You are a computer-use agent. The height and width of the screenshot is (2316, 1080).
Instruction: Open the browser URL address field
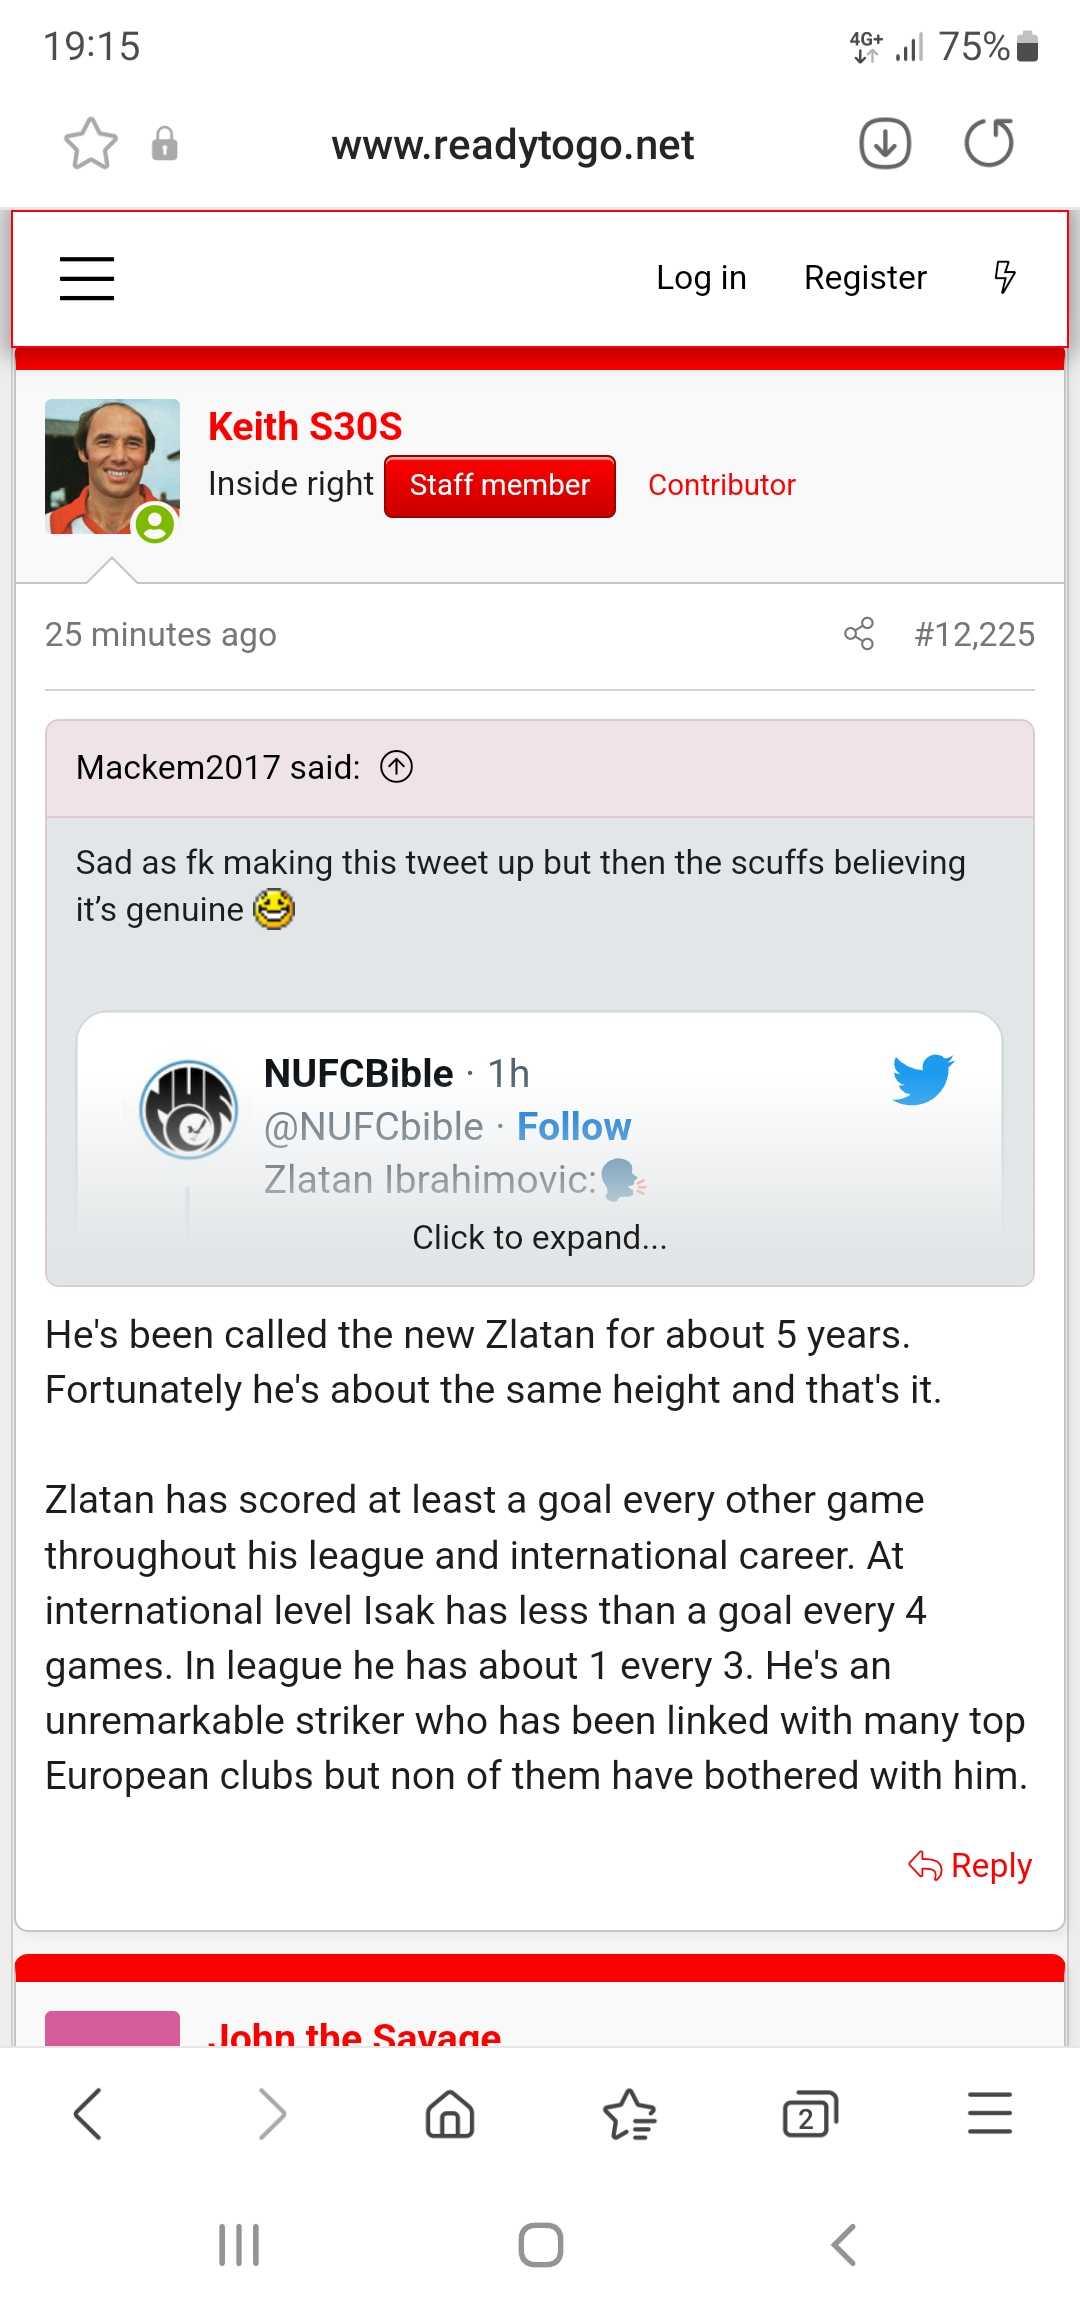(512, 145)
